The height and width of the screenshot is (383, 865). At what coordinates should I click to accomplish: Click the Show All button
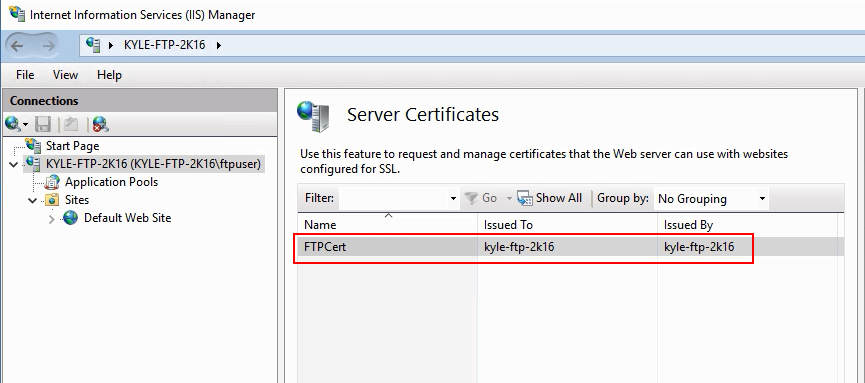(x=549, y=198)
